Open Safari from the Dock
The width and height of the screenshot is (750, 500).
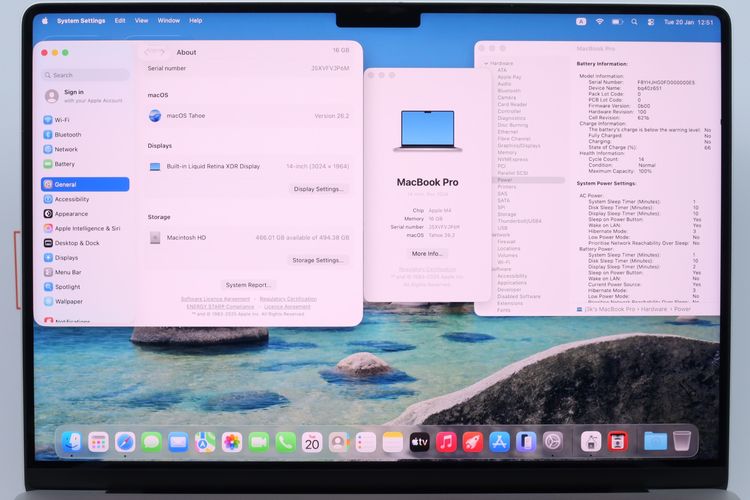(125, 442)
